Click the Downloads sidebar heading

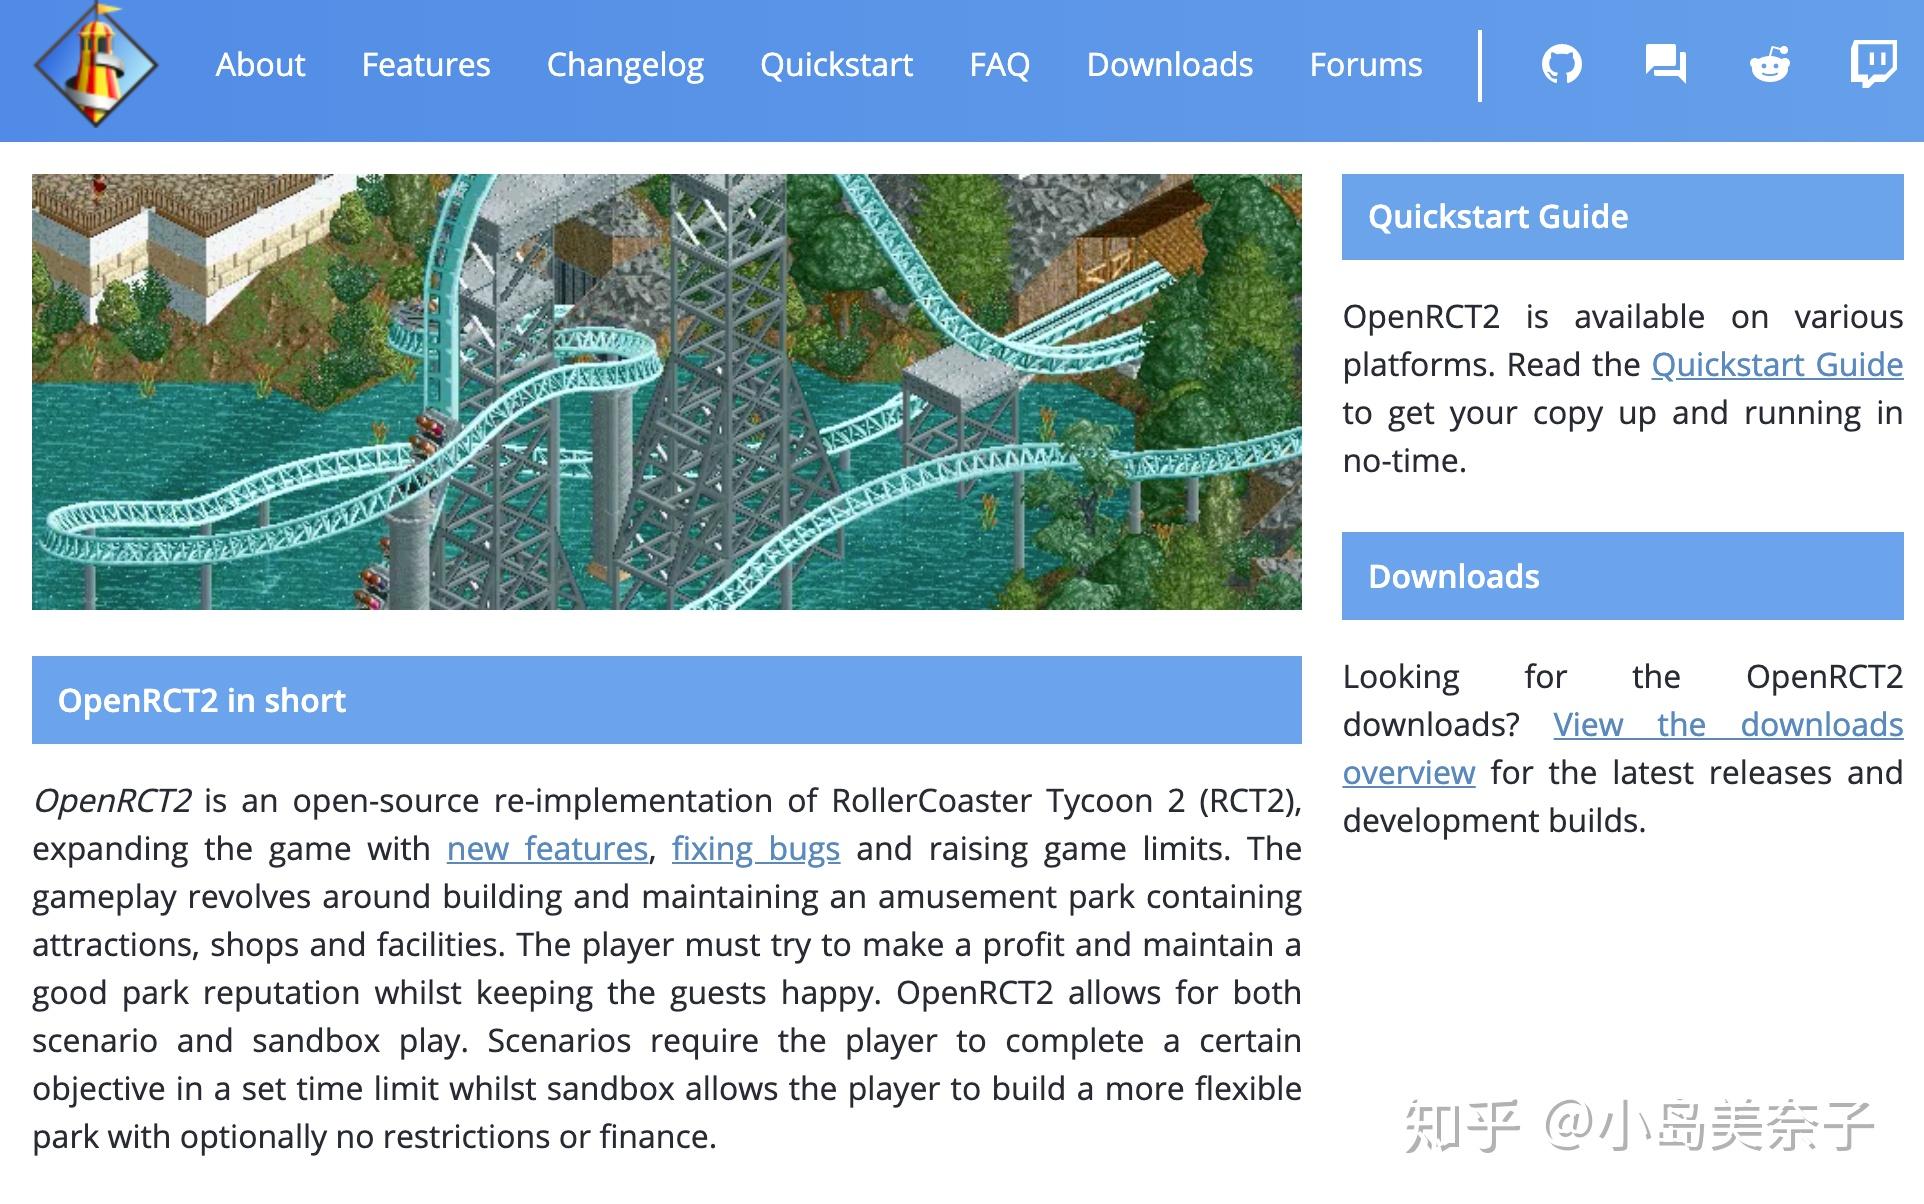pos(1622,576)
